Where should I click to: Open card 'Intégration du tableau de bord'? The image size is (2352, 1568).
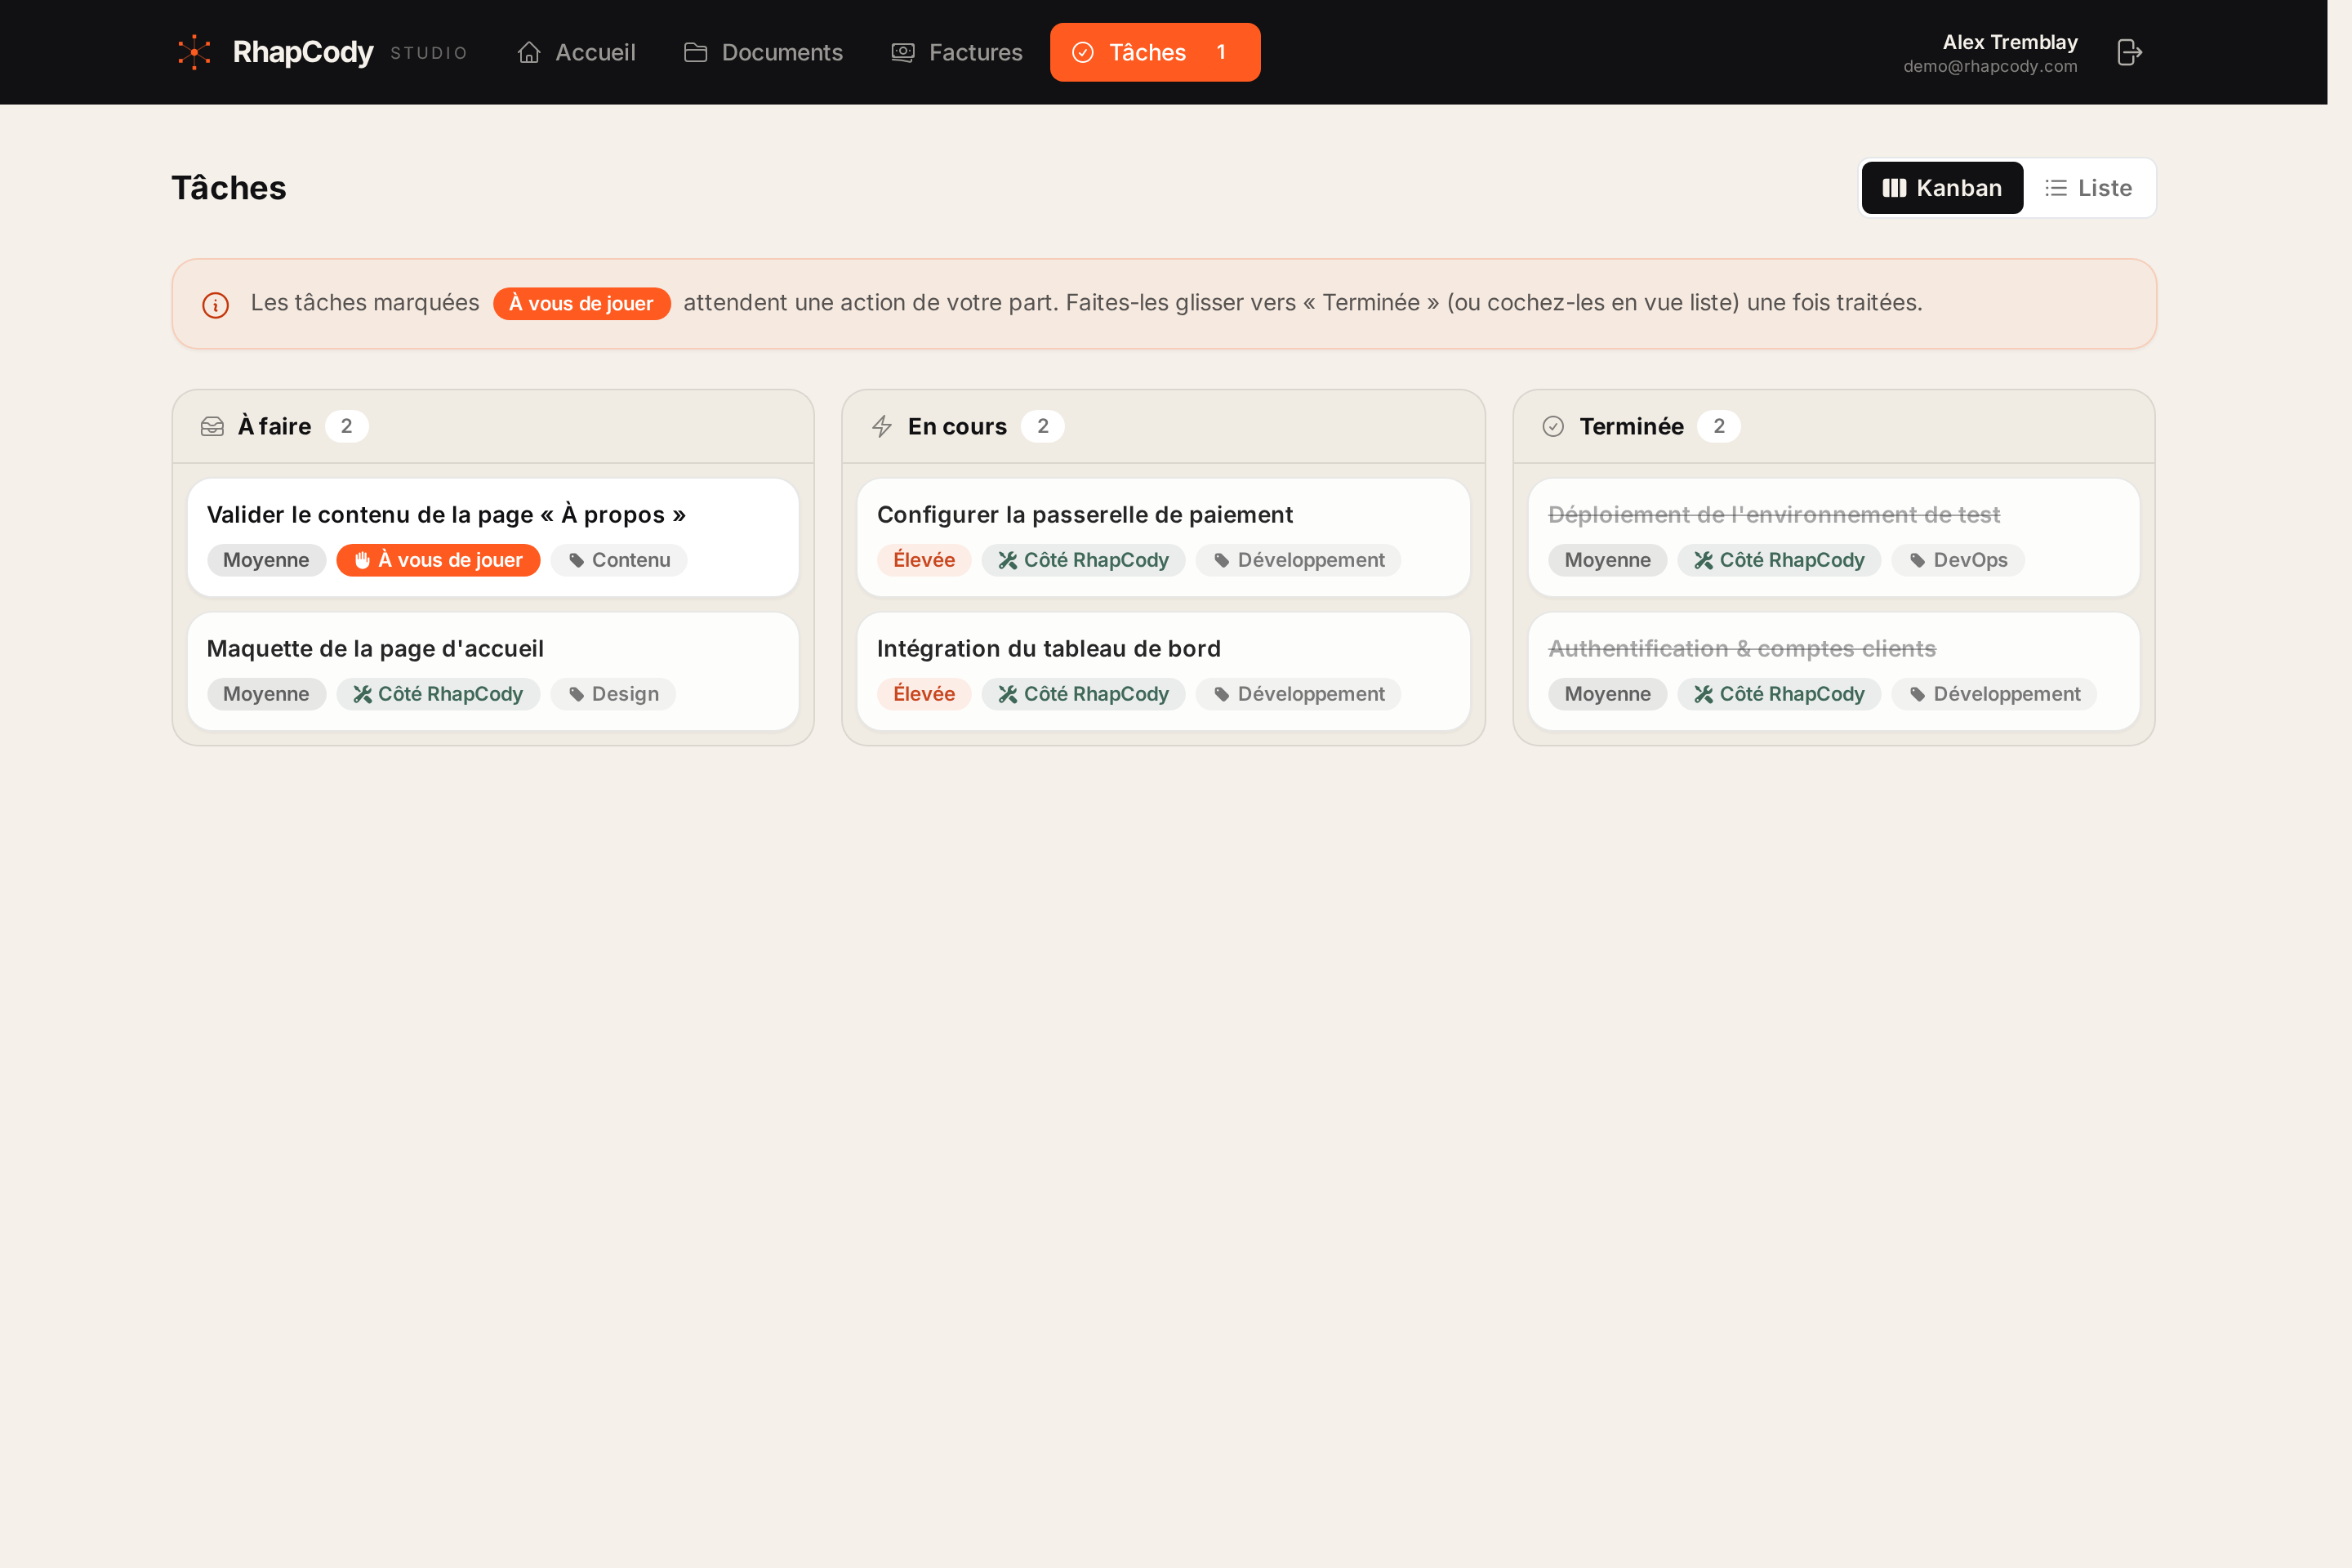click(x=1163, y=672)
